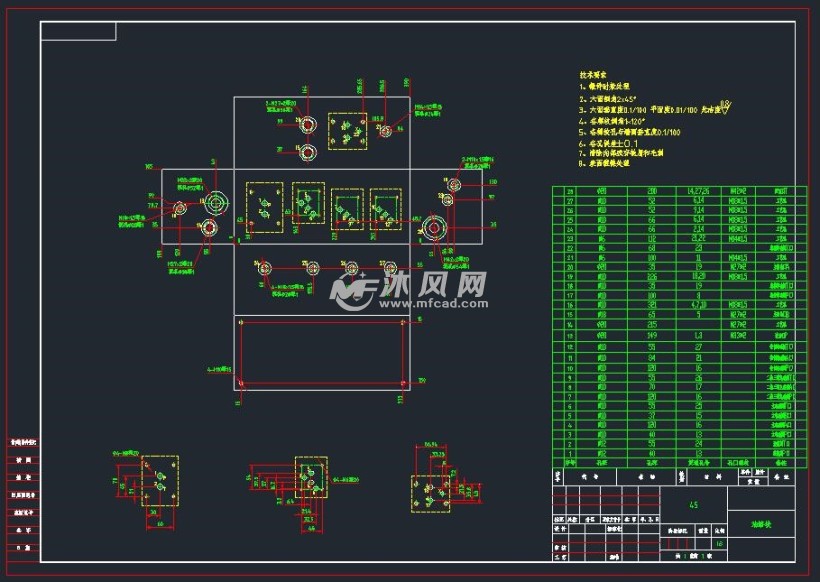
Task: Click the quantity value 18 in title block
Action: point(720,542)
